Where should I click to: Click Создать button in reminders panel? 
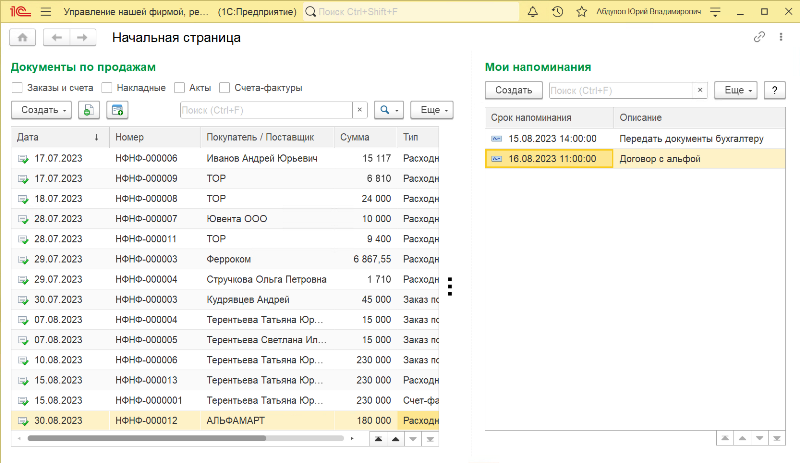pyautogui.click(x=514, y=90)
